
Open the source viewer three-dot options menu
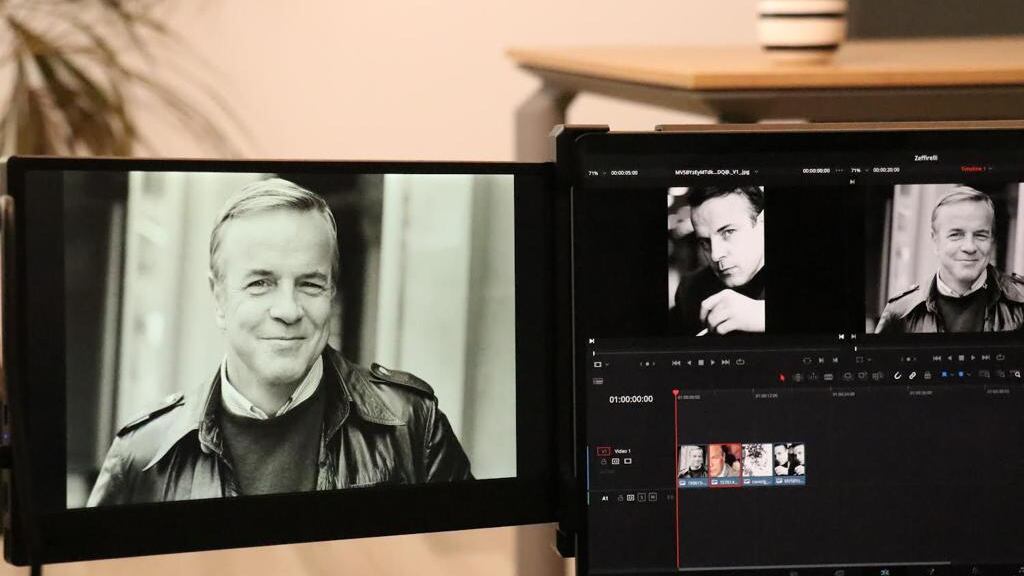(x=839, y=170)
